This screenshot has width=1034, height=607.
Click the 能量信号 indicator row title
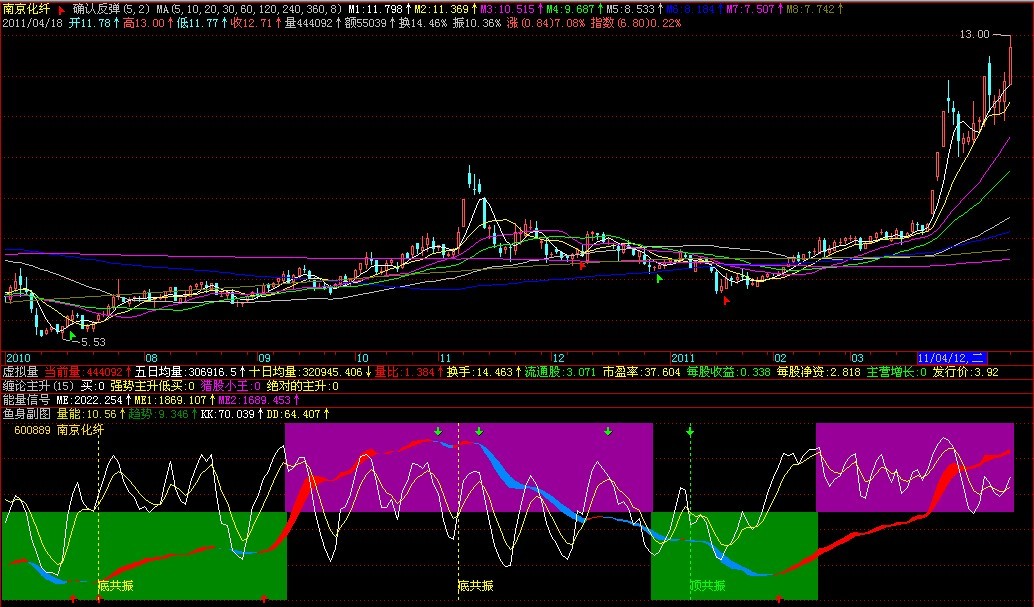tap(28, 398)
